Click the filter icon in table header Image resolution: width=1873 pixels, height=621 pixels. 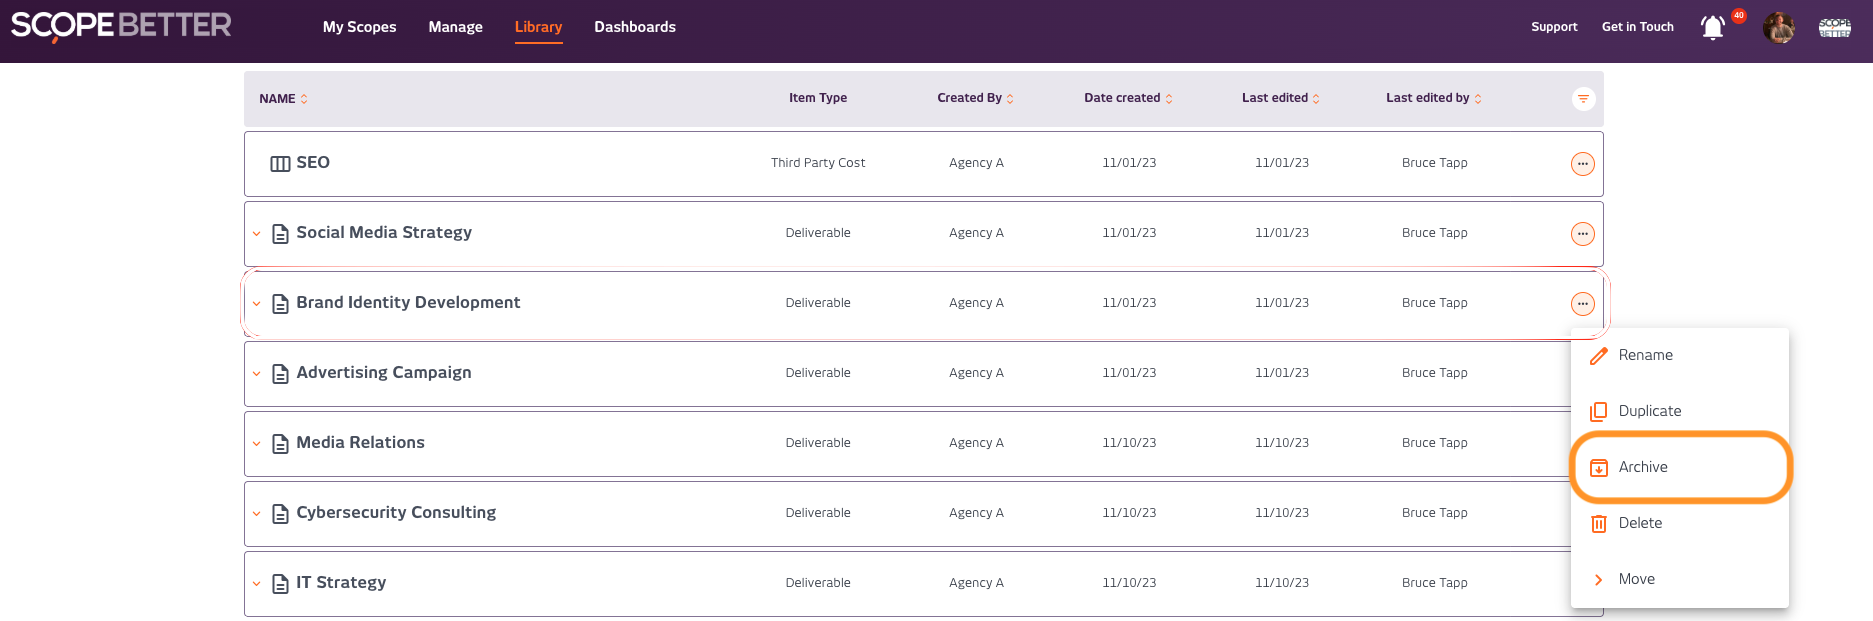click(x=1583, y=99)
